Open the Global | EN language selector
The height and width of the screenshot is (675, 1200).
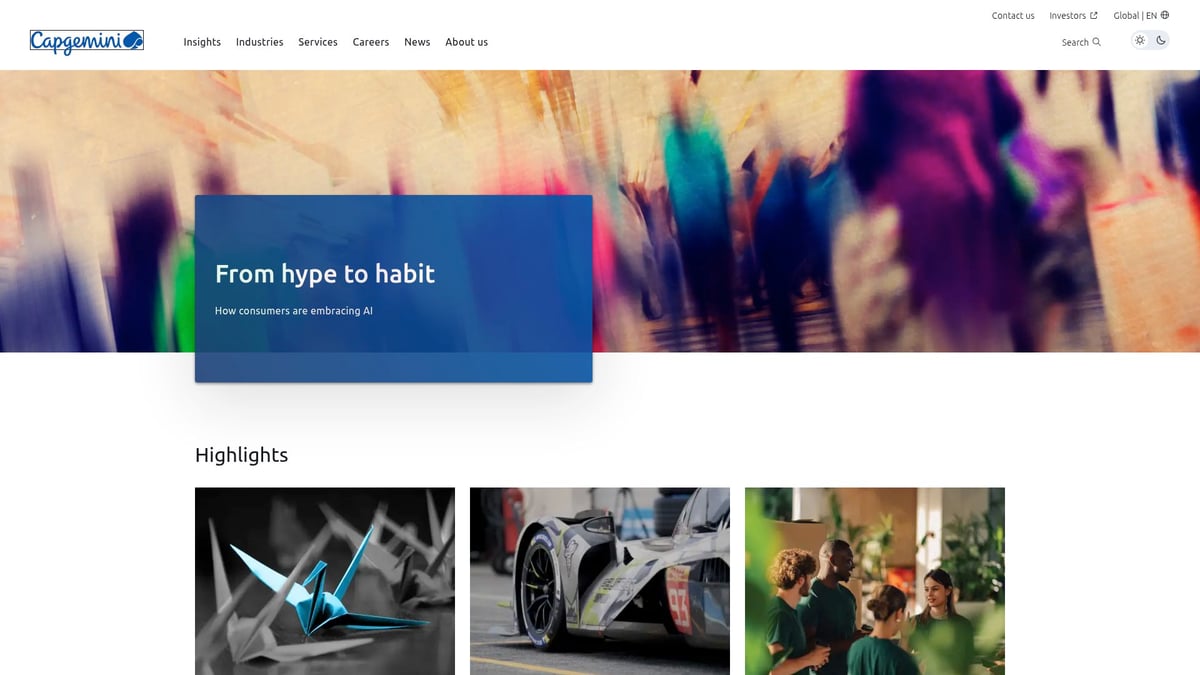[x=1141, y=15]
